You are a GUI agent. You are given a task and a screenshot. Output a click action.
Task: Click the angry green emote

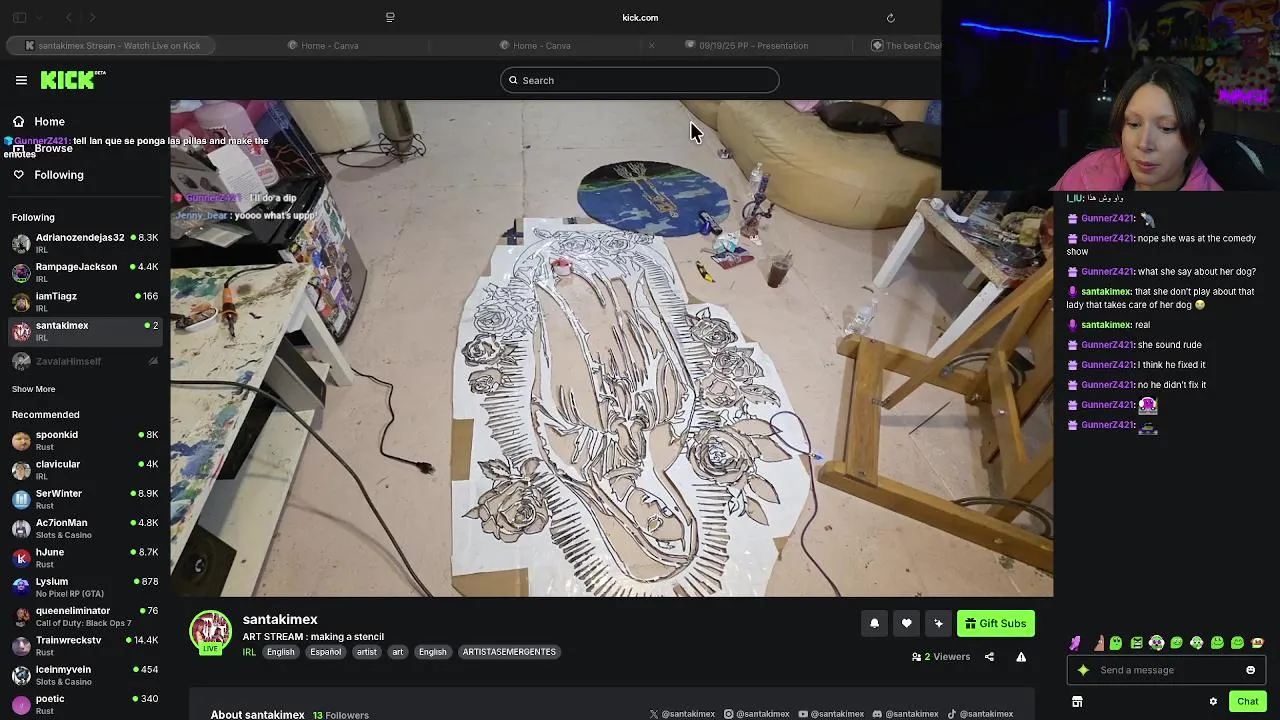click(x=1137, y=643)
